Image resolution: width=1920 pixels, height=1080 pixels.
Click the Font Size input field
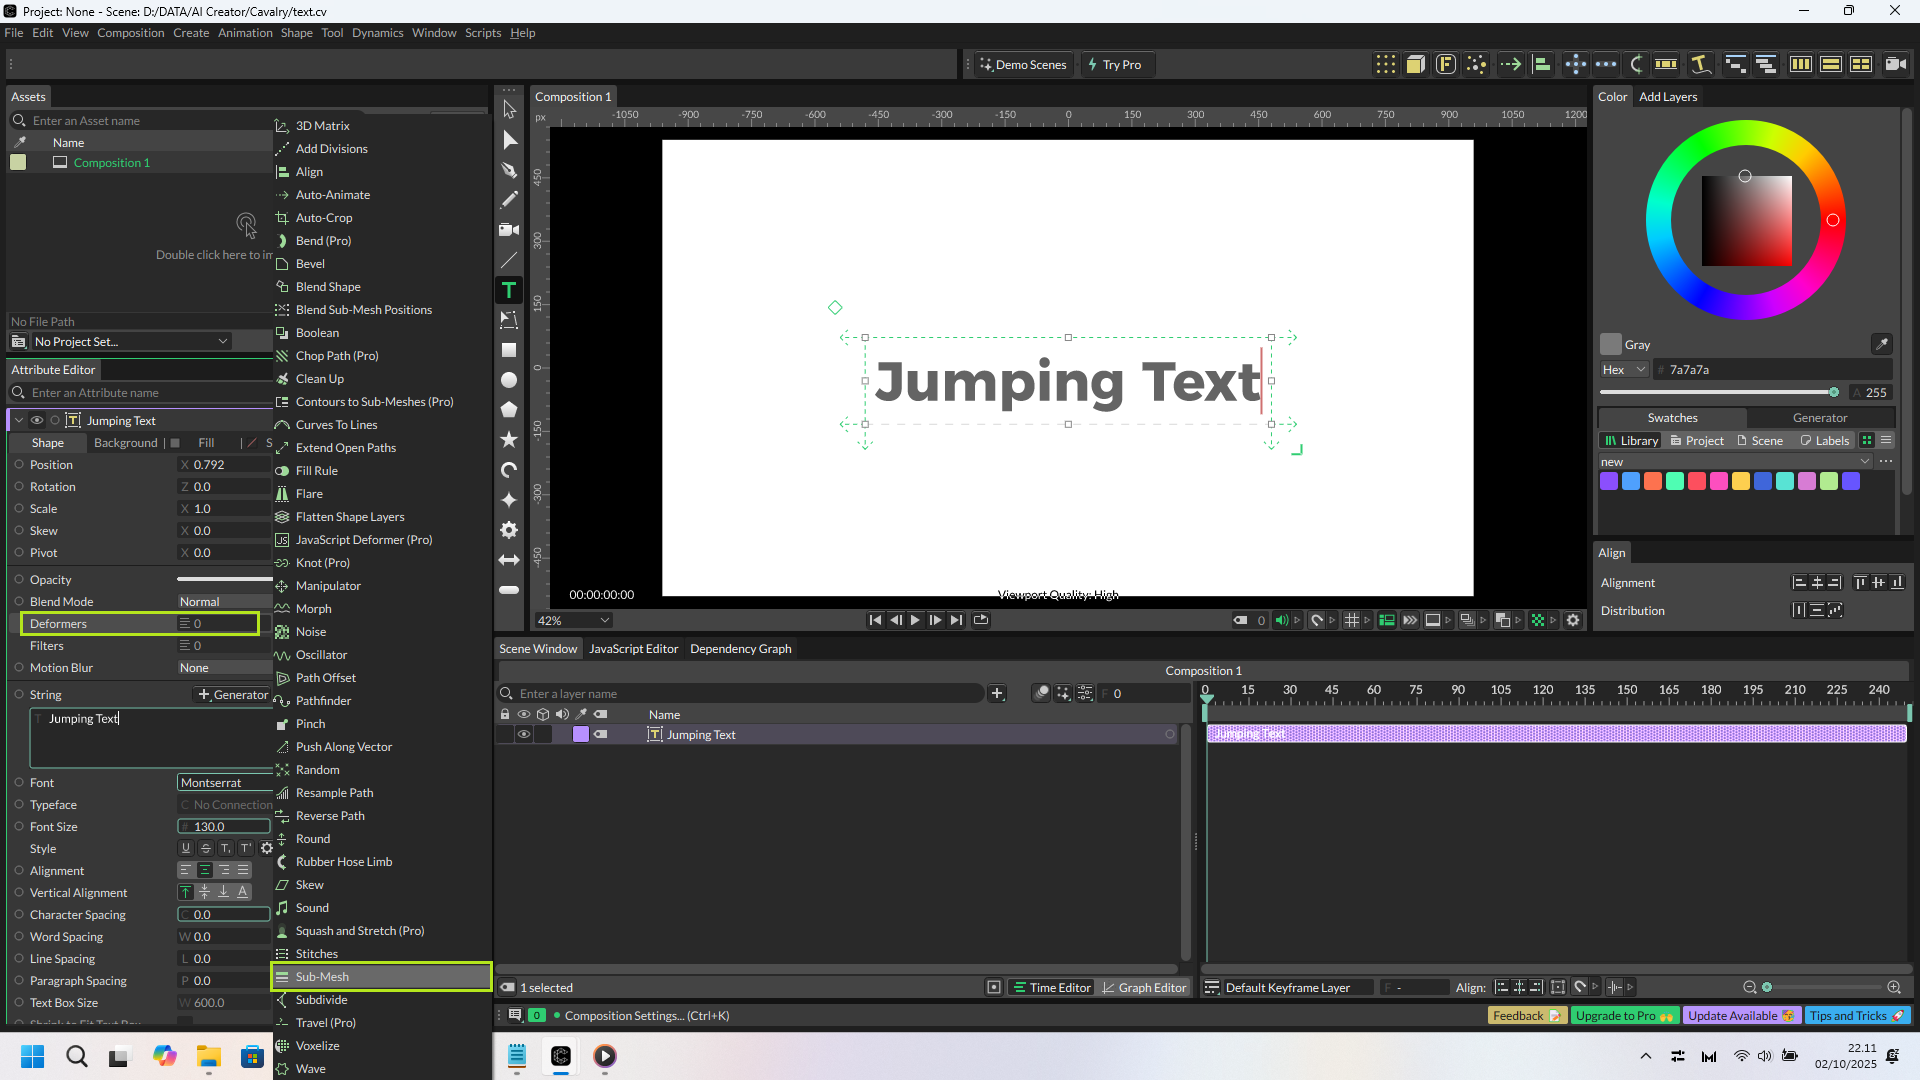(225, 827)
